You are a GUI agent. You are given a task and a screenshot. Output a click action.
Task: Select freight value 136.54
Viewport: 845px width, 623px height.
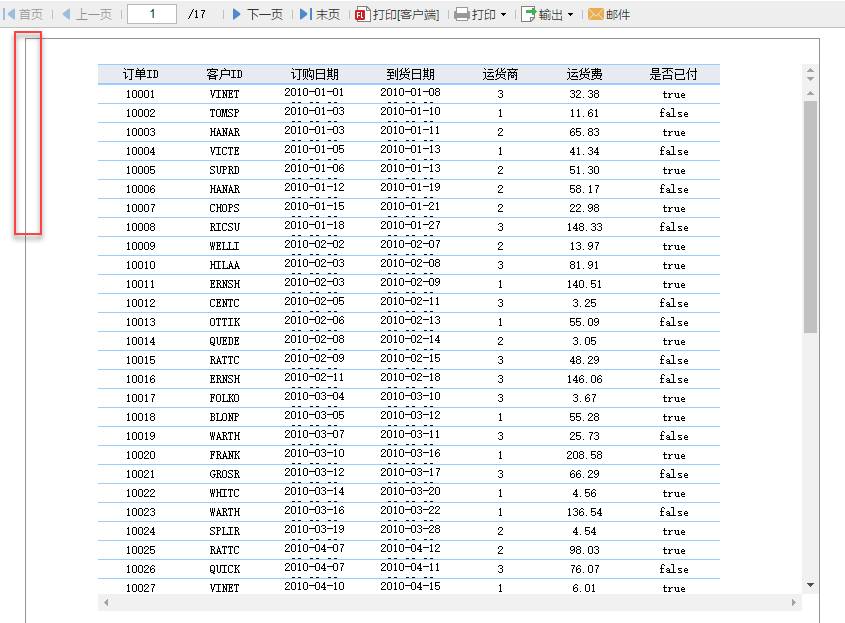584,512
